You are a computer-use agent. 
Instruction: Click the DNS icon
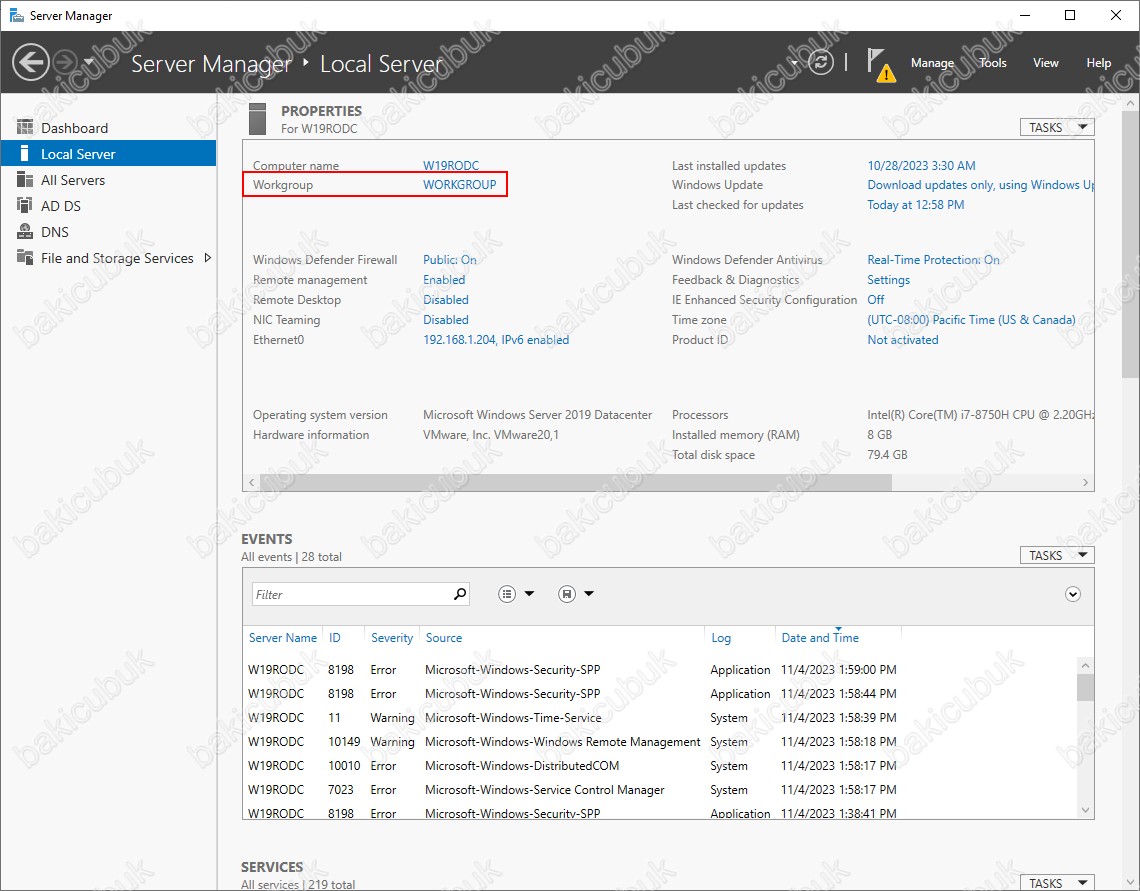click(x=25, y=232)
